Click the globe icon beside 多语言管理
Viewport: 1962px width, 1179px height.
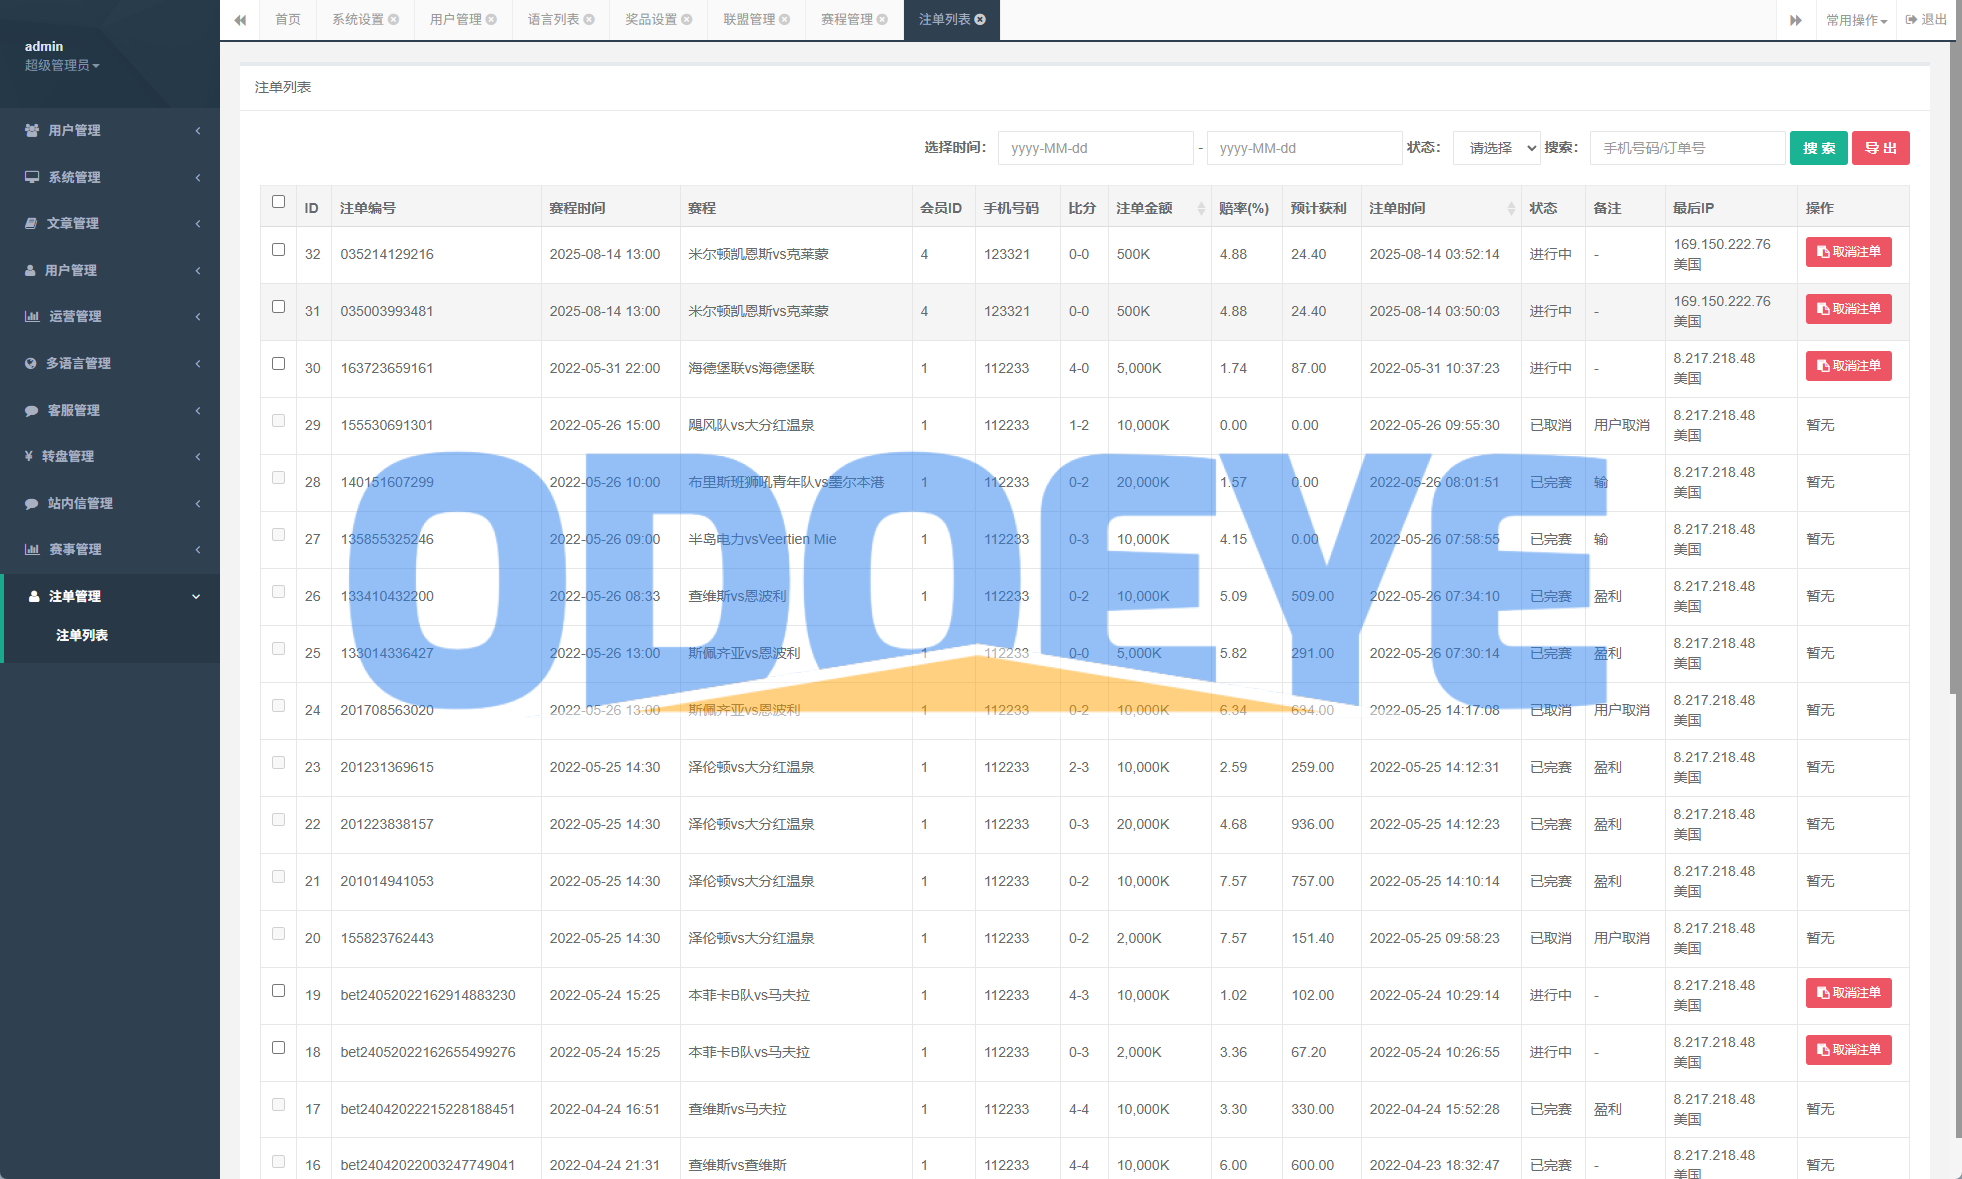coord(31,363)
